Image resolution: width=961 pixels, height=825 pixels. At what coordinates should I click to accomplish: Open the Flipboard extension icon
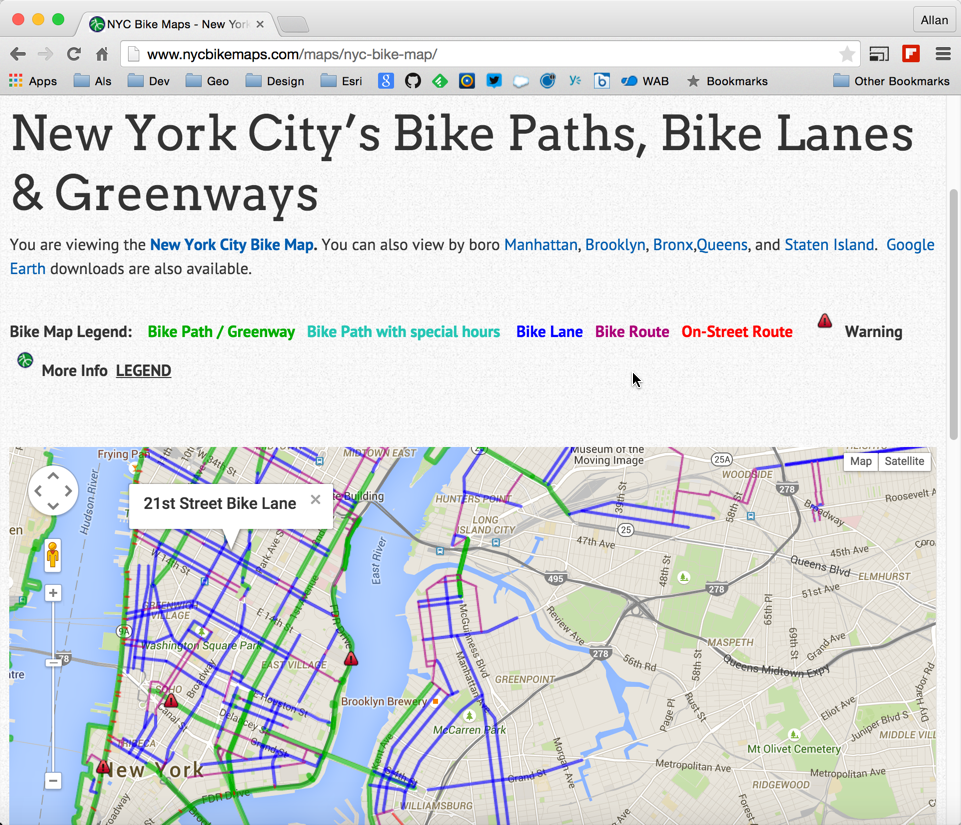(x=911, y=54)
